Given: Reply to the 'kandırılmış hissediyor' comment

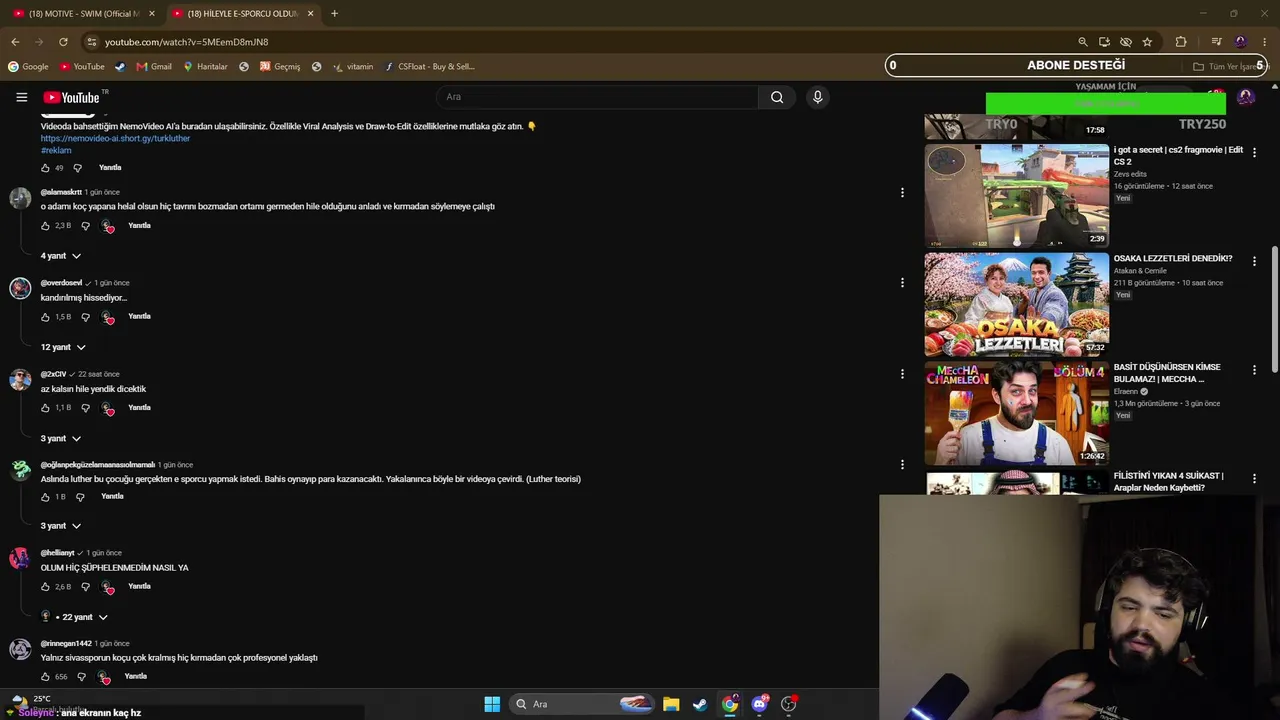Looking at the screenshot, I should point(139,317).
